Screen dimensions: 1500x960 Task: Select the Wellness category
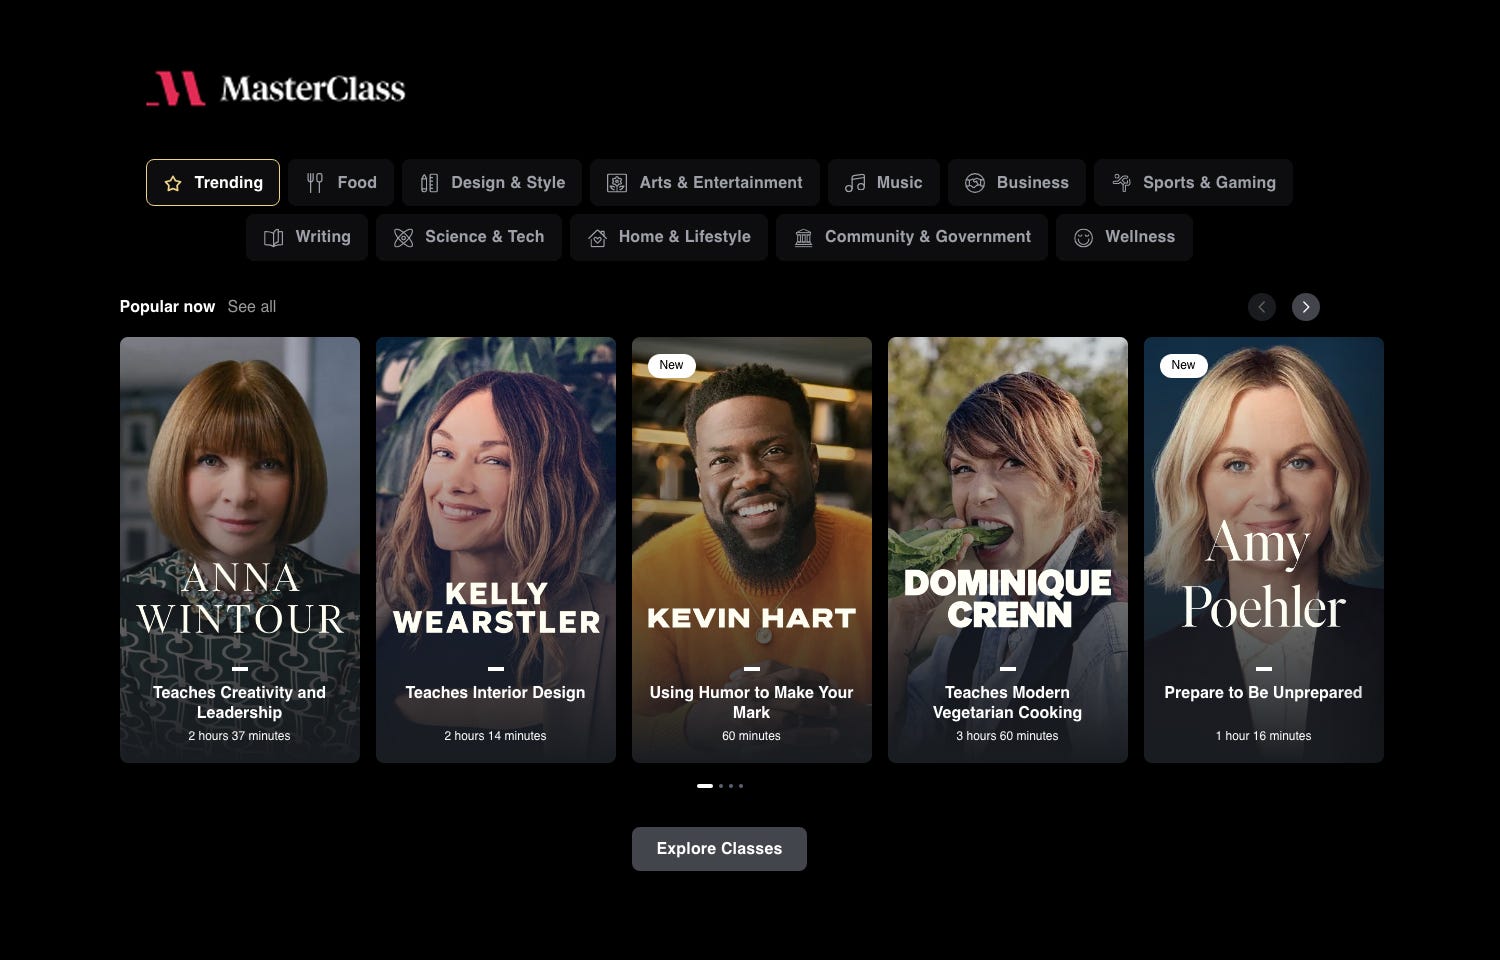[1124, 237]
